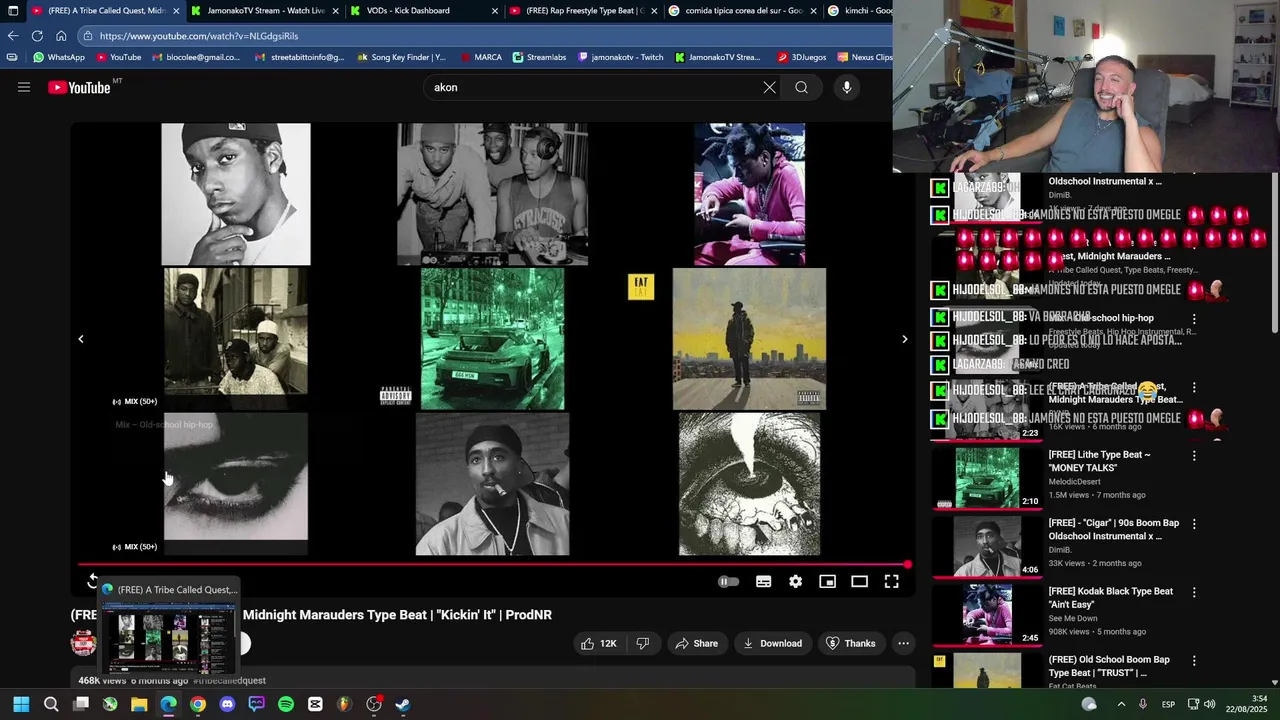1280x720 pixels.
Task: Reload the current page
Action: pyautogui.click(x=37, y=36)
